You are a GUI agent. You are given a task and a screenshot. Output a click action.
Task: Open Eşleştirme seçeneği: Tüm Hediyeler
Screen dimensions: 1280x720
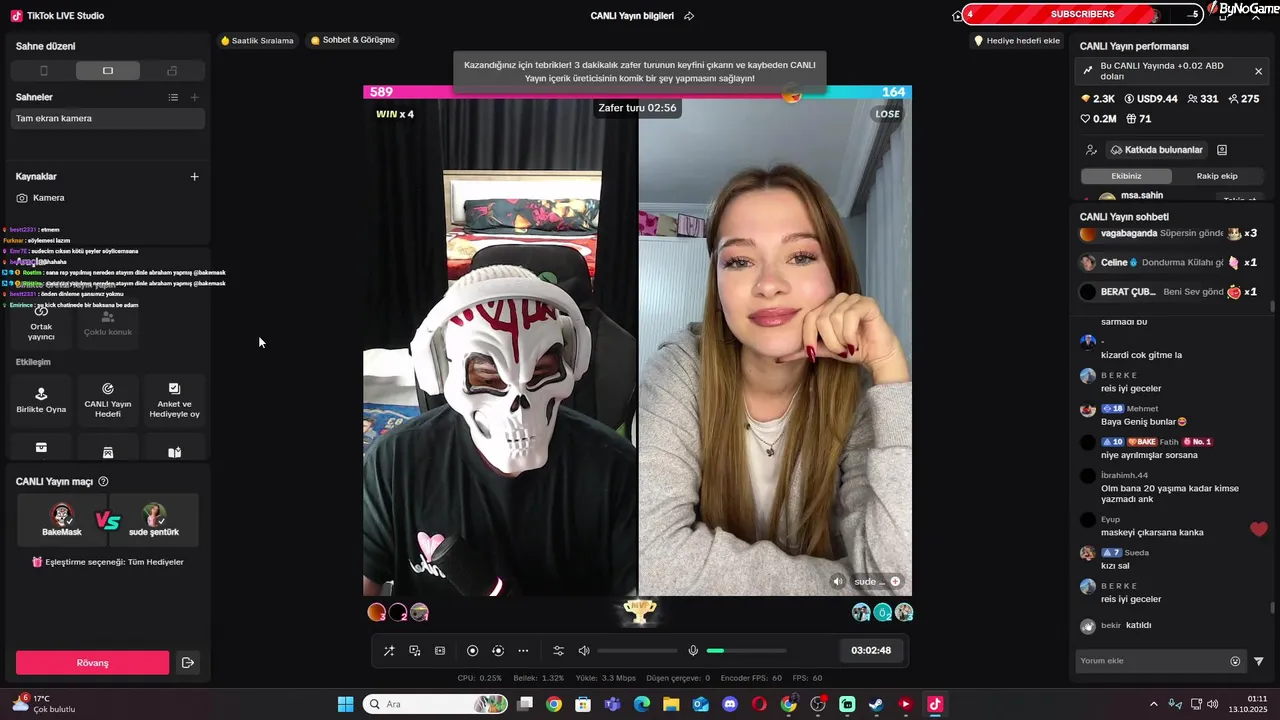[108, 562]
